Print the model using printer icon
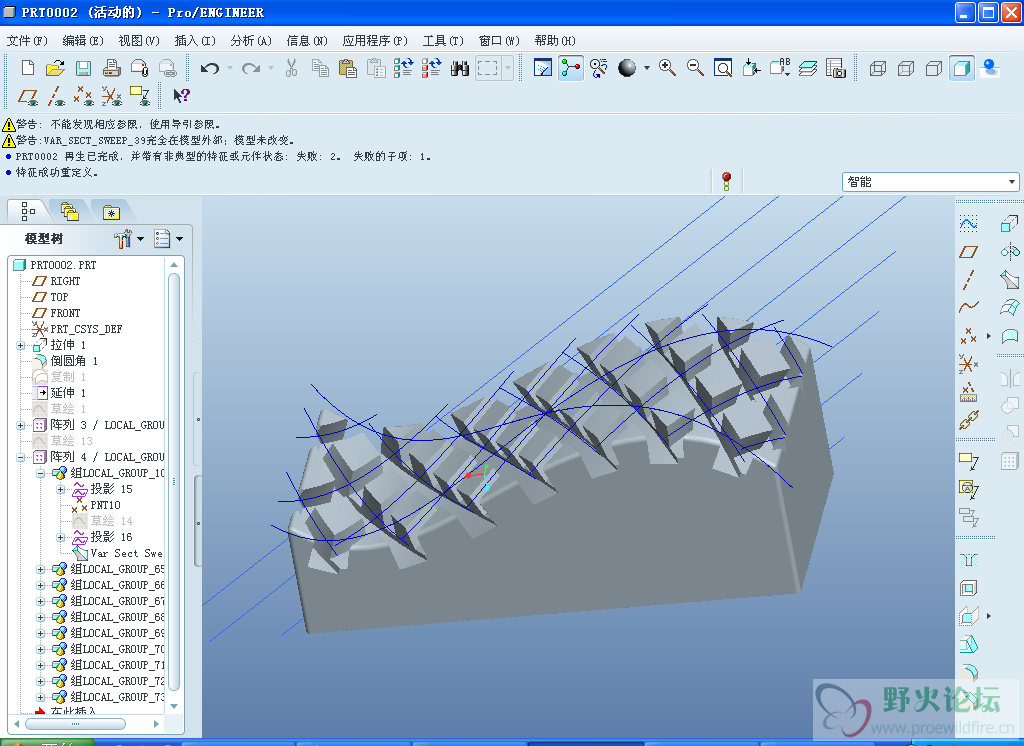The height and width of the screenshot is (746, 1024). pyautogui.click(x=111, y=68)
